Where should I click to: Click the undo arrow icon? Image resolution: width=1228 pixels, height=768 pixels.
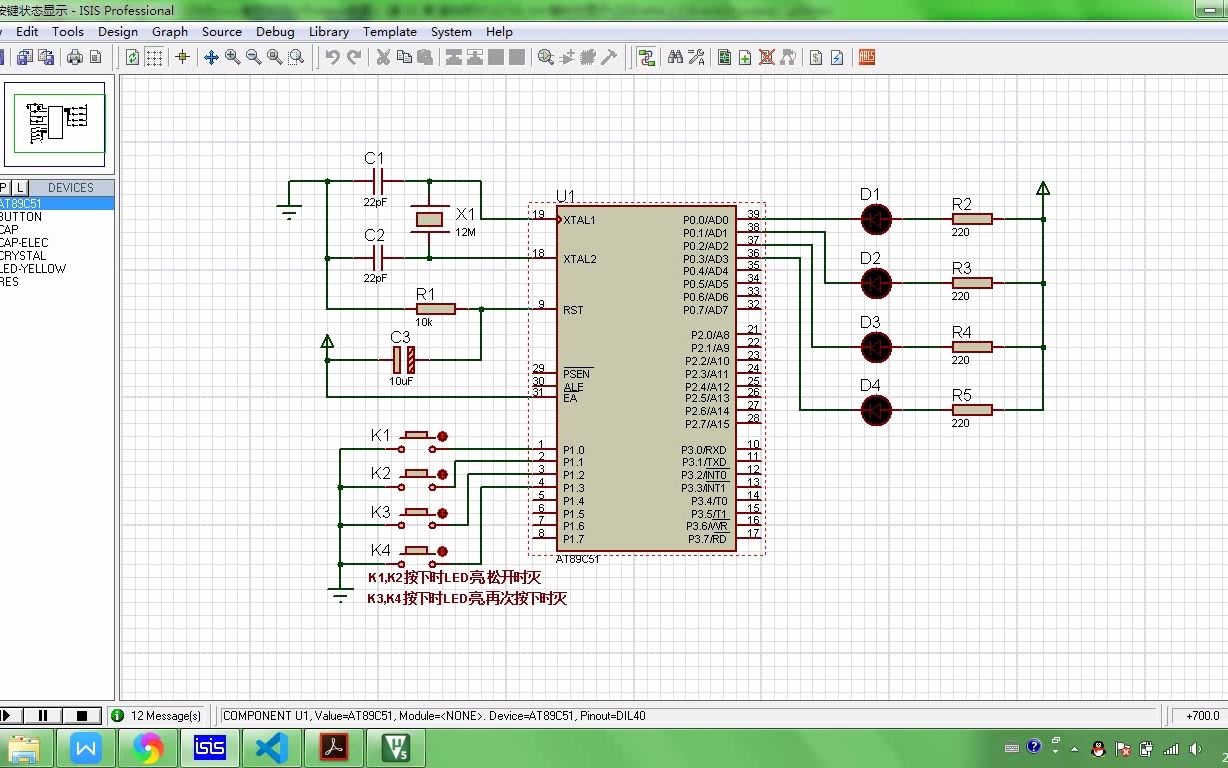click(x=332, y=57)
